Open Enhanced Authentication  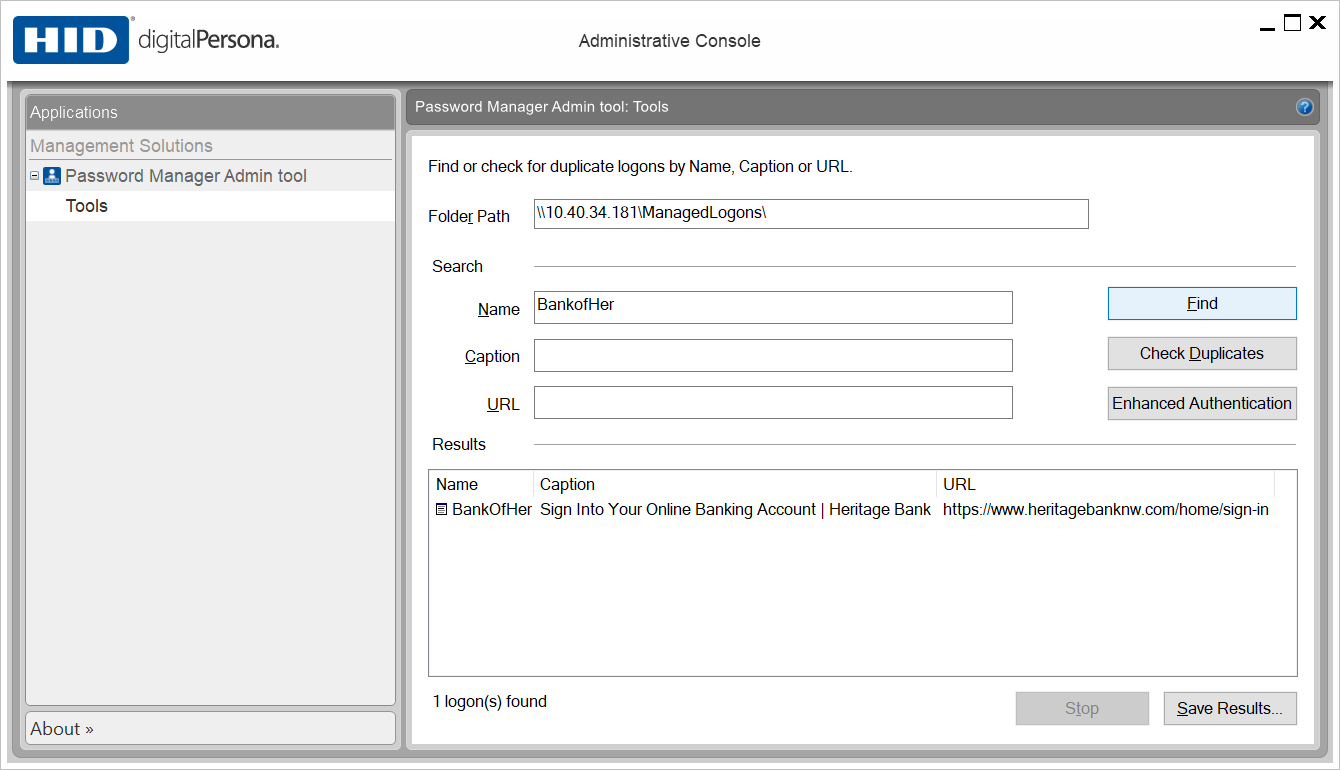(1201, 404)
